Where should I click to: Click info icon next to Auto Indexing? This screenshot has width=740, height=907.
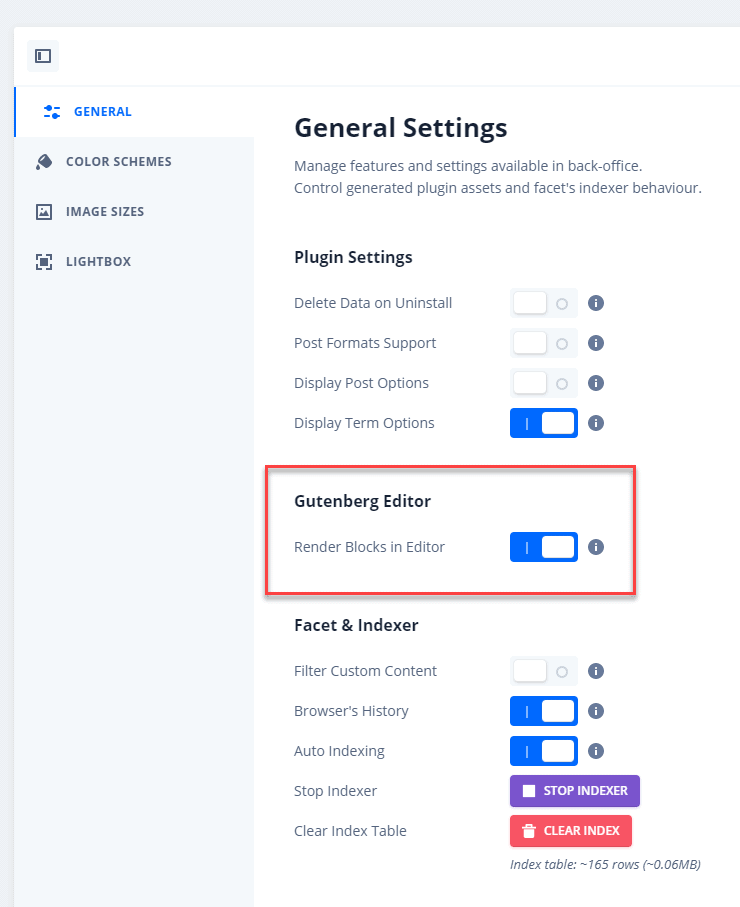click(x=595, y=751)
